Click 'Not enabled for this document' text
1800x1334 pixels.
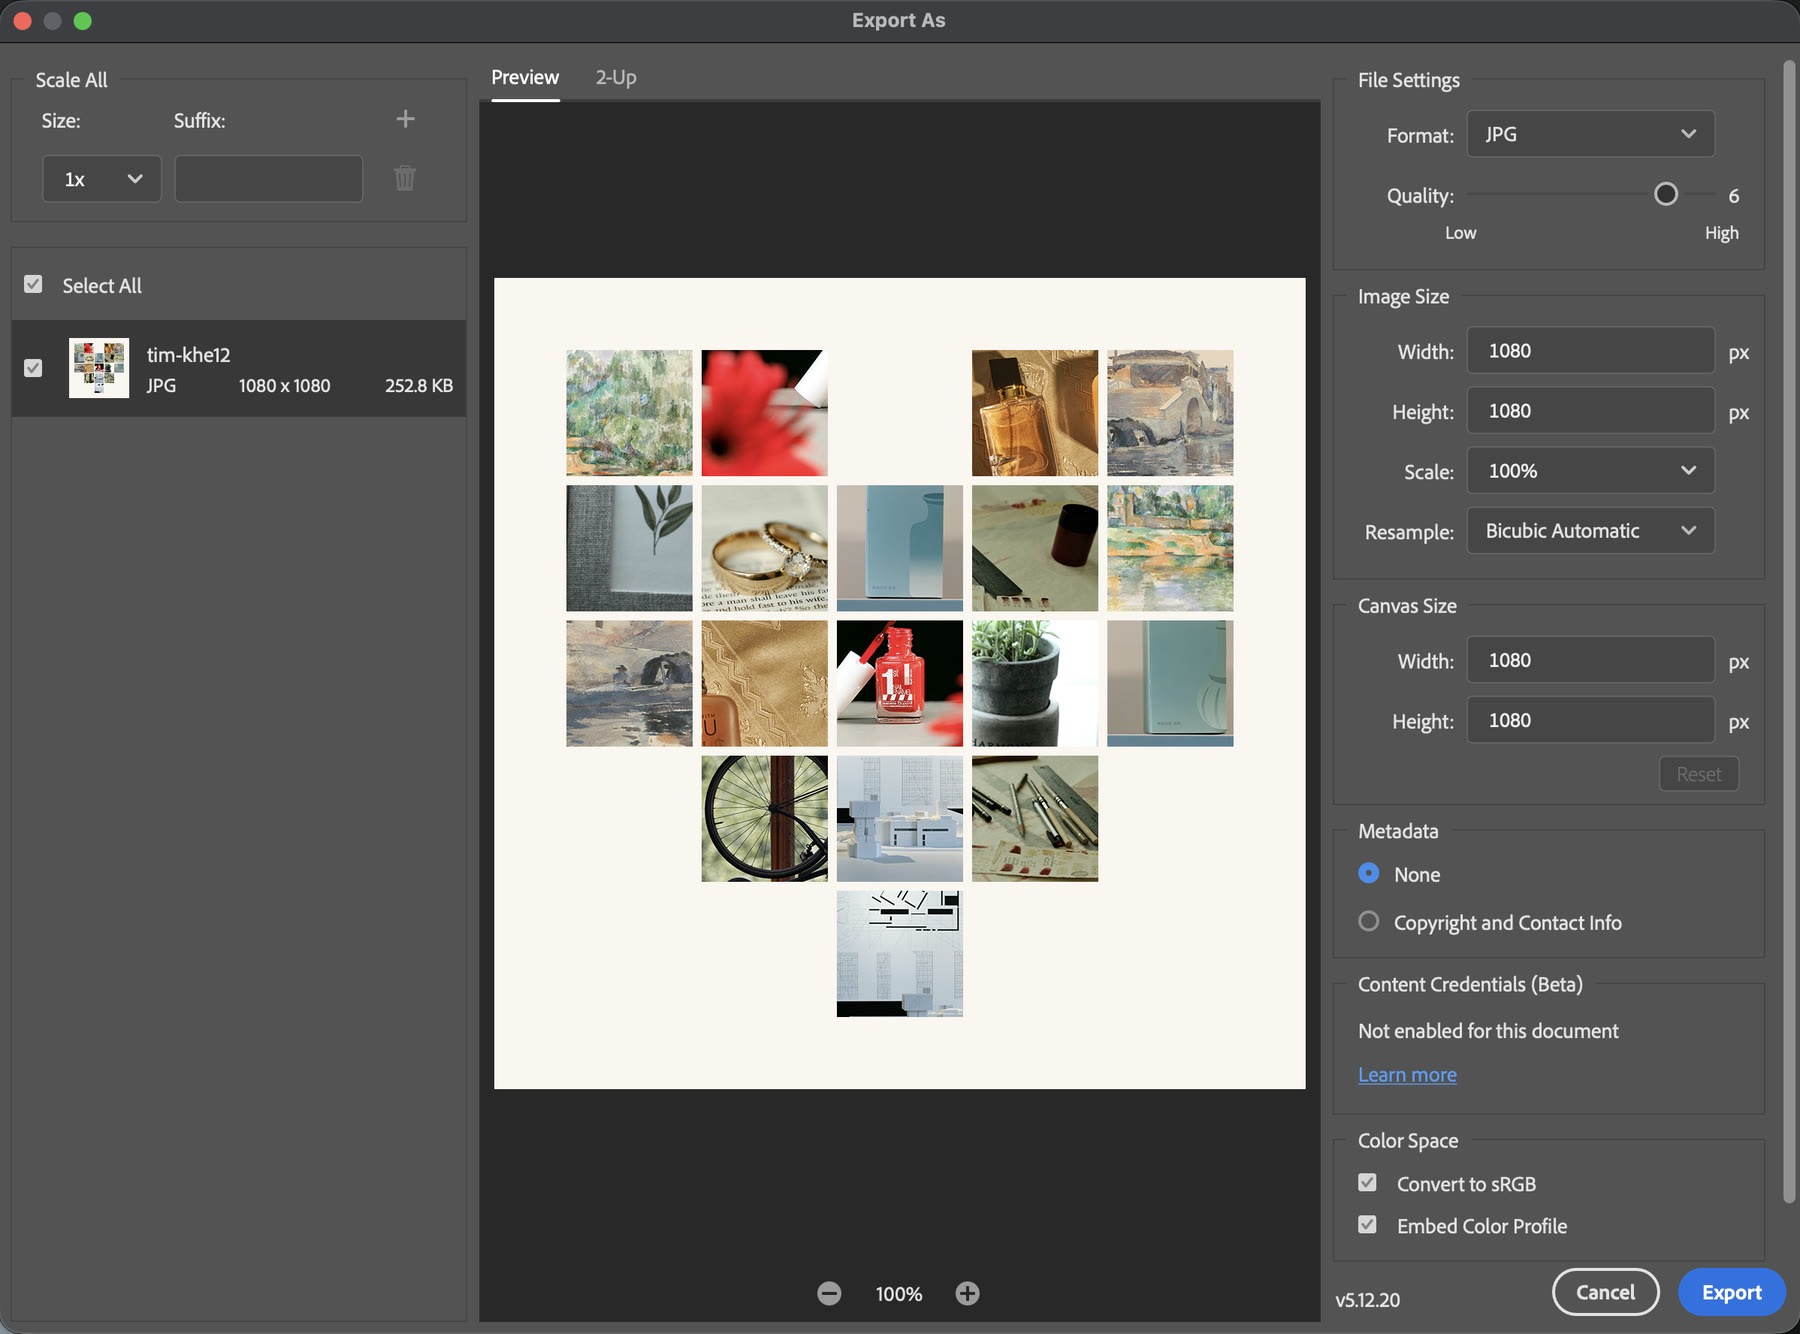tap(1488, 1031)
